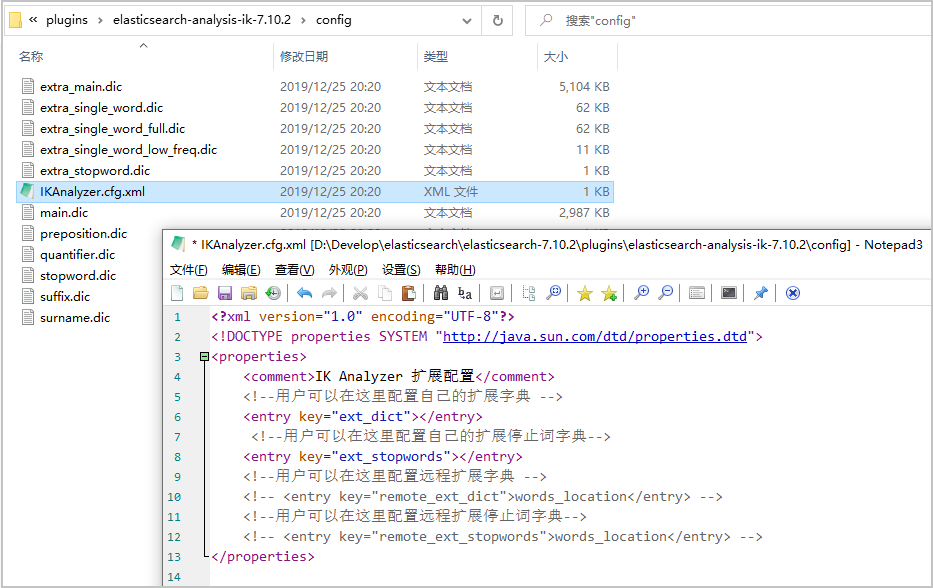Select the surname.dic file
The height and width of the screenshot is (588, 933).
75,318
